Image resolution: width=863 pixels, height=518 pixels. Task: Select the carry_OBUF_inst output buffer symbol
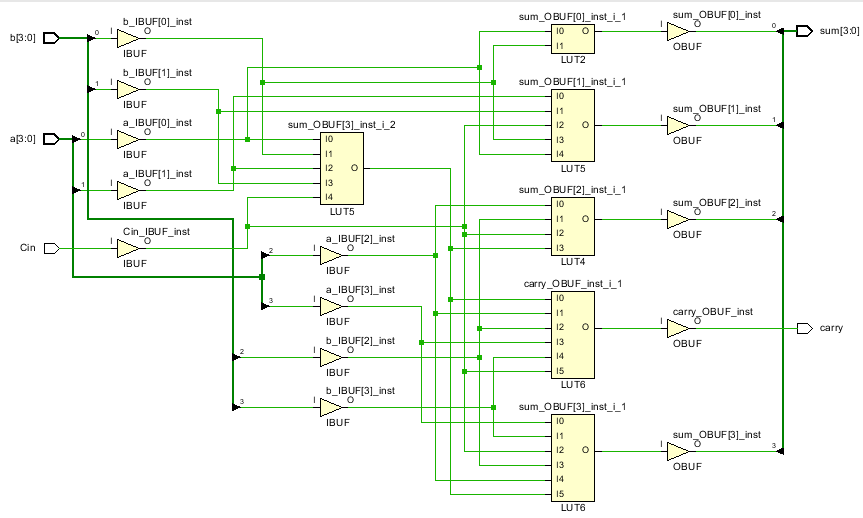tap(678, 329)
